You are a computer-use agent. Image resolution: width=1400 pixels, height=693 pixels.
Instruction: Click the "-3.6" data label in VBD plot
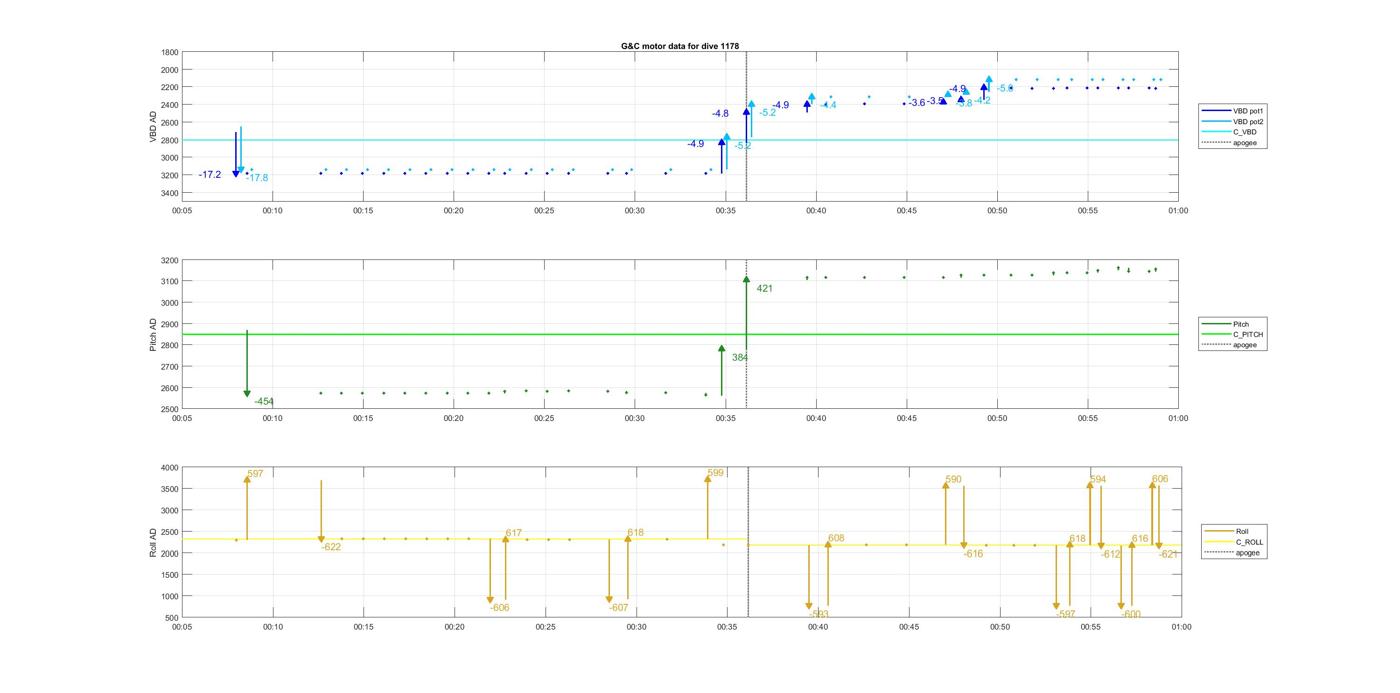click(917, 103)
